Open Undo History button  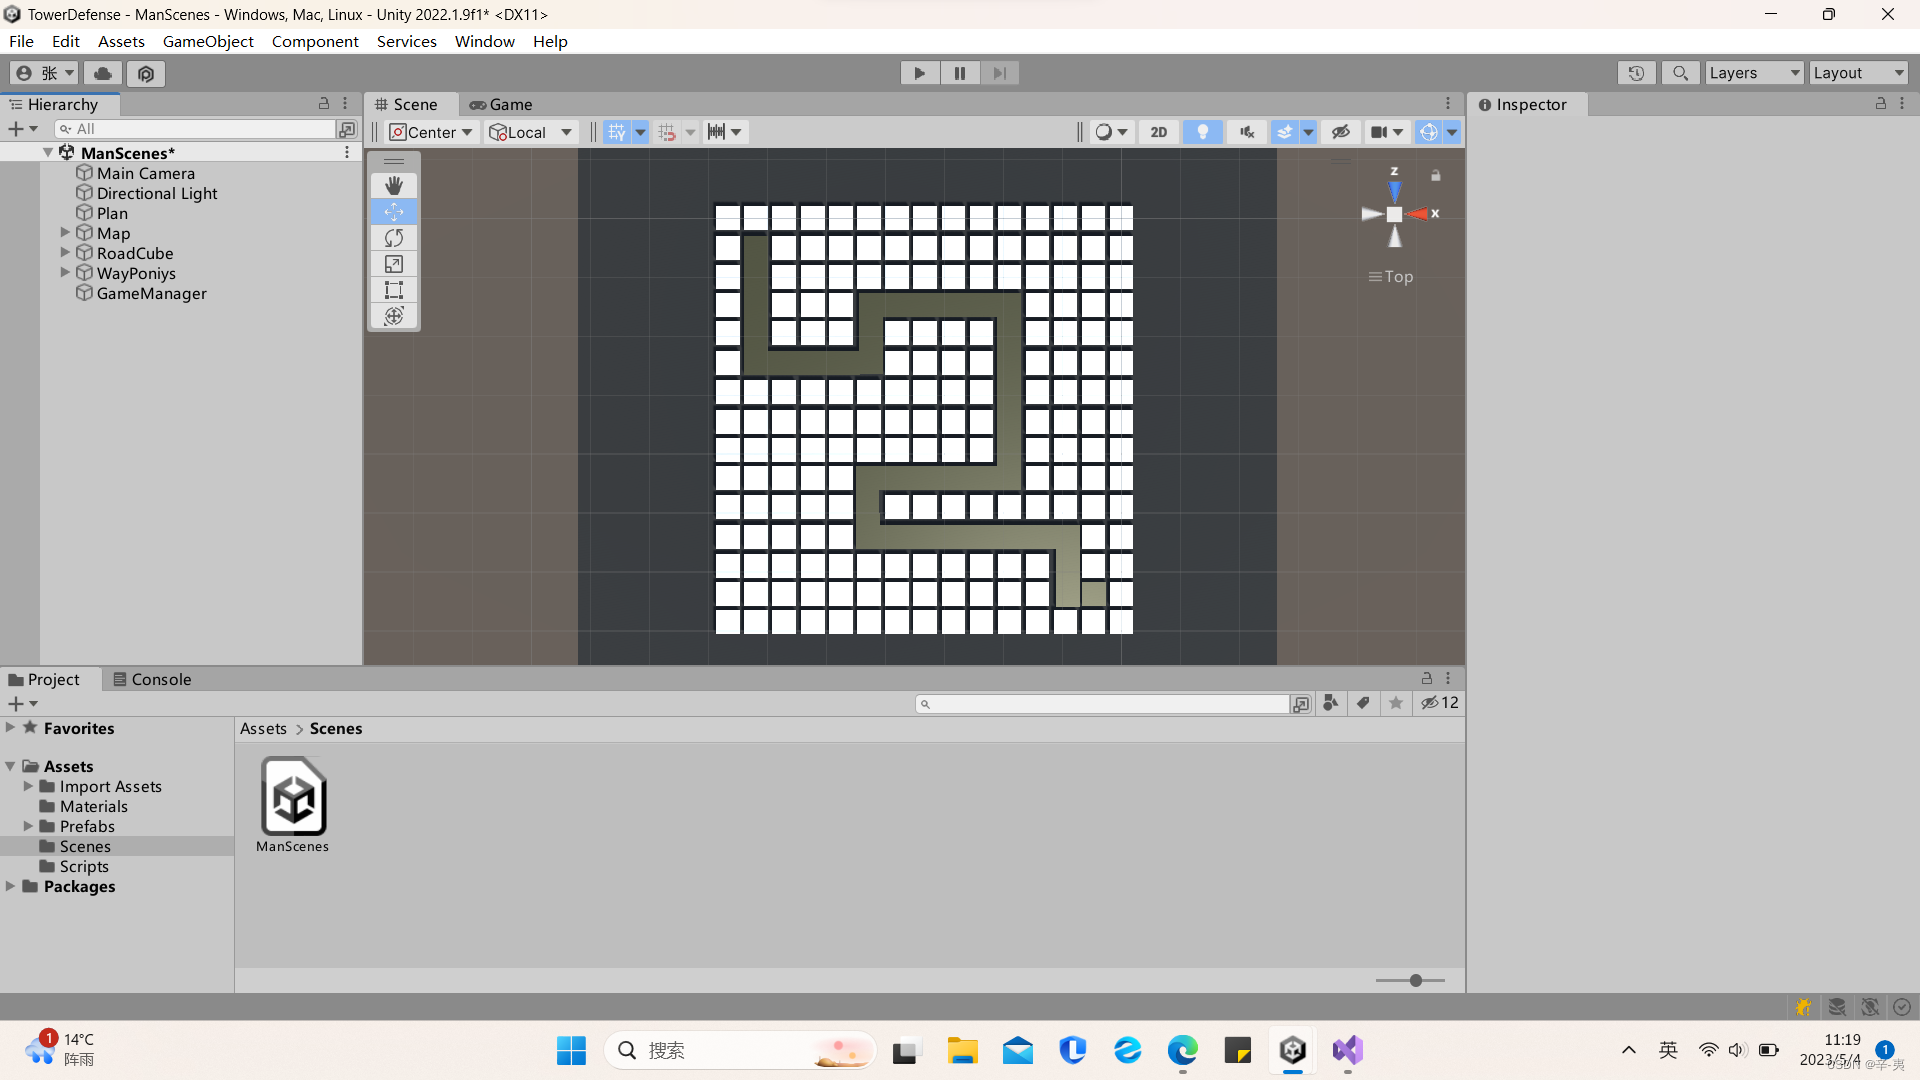tap(1636, 73)
